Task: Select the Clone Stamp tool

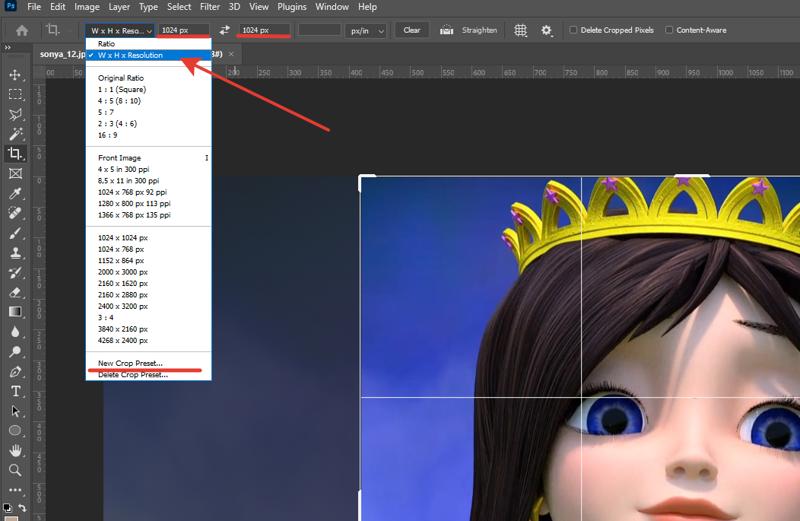Action: coord(15,253)
